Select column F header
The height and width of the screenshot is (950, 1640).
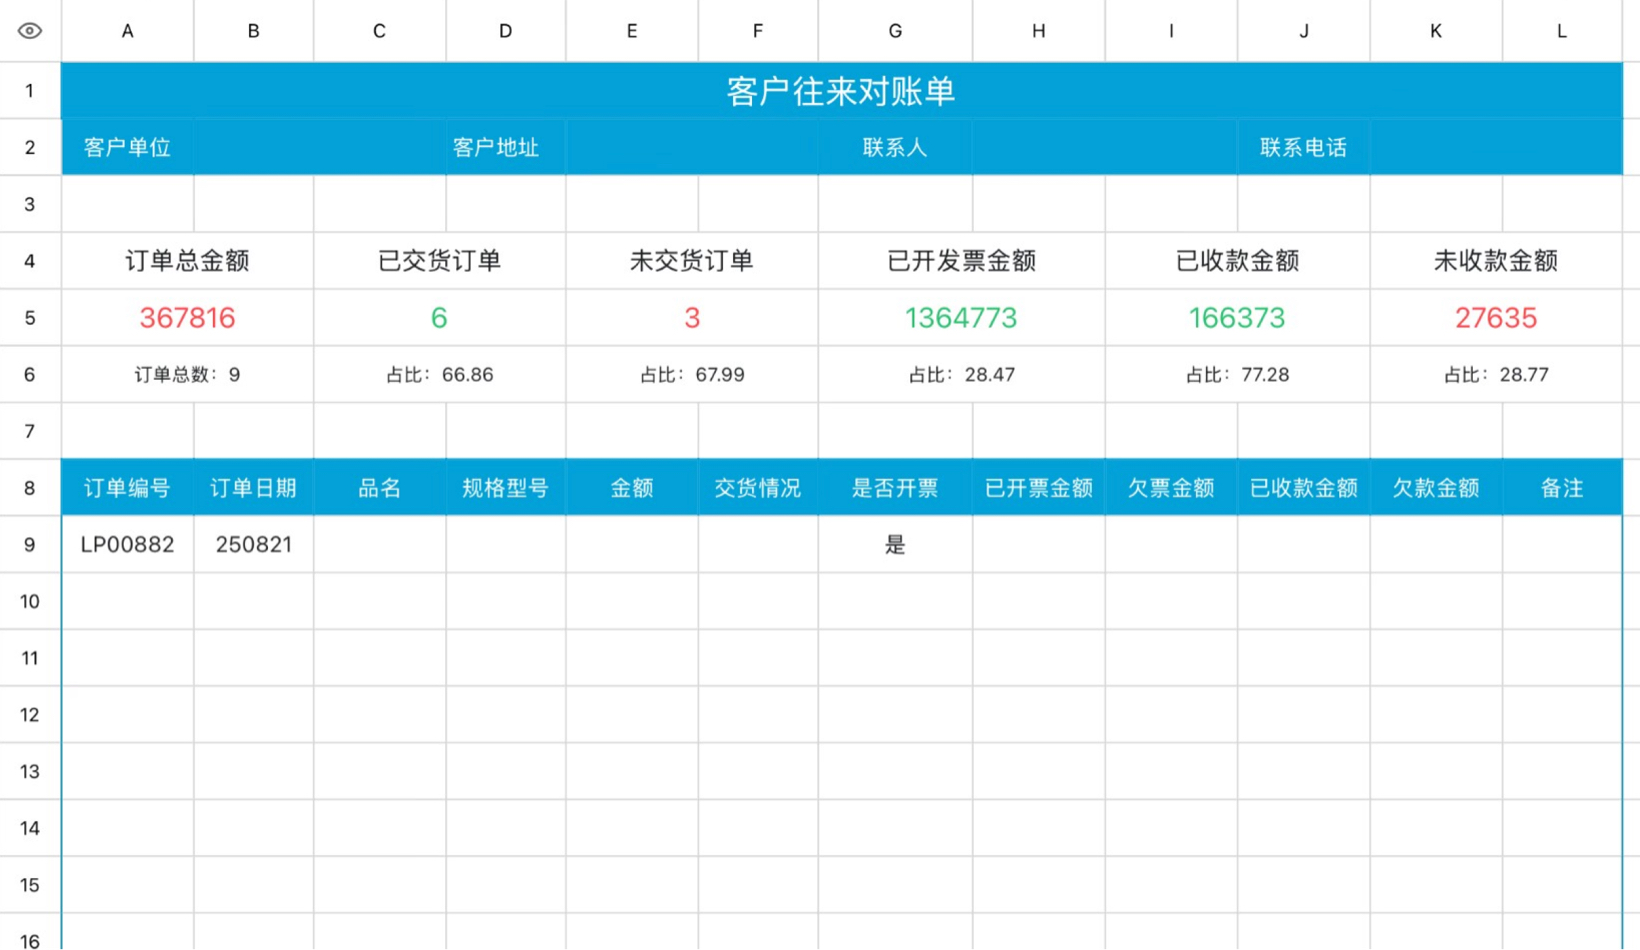[758, 31]
